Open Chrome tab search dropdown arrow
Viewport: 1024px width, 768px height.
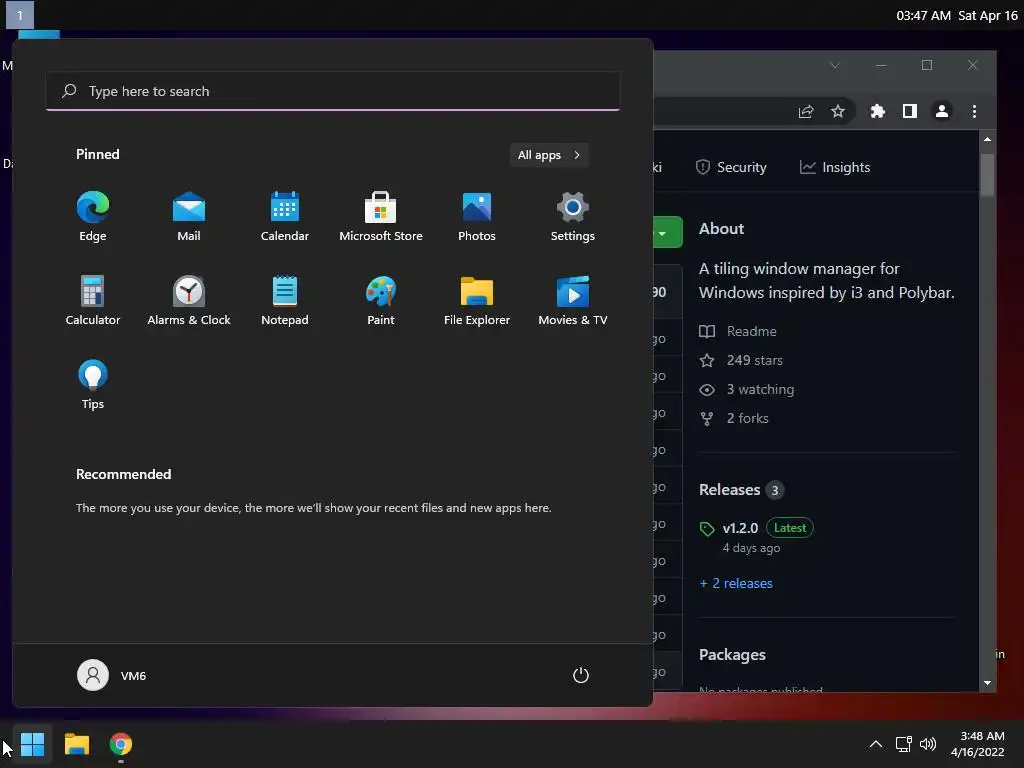tap(835, 65)
